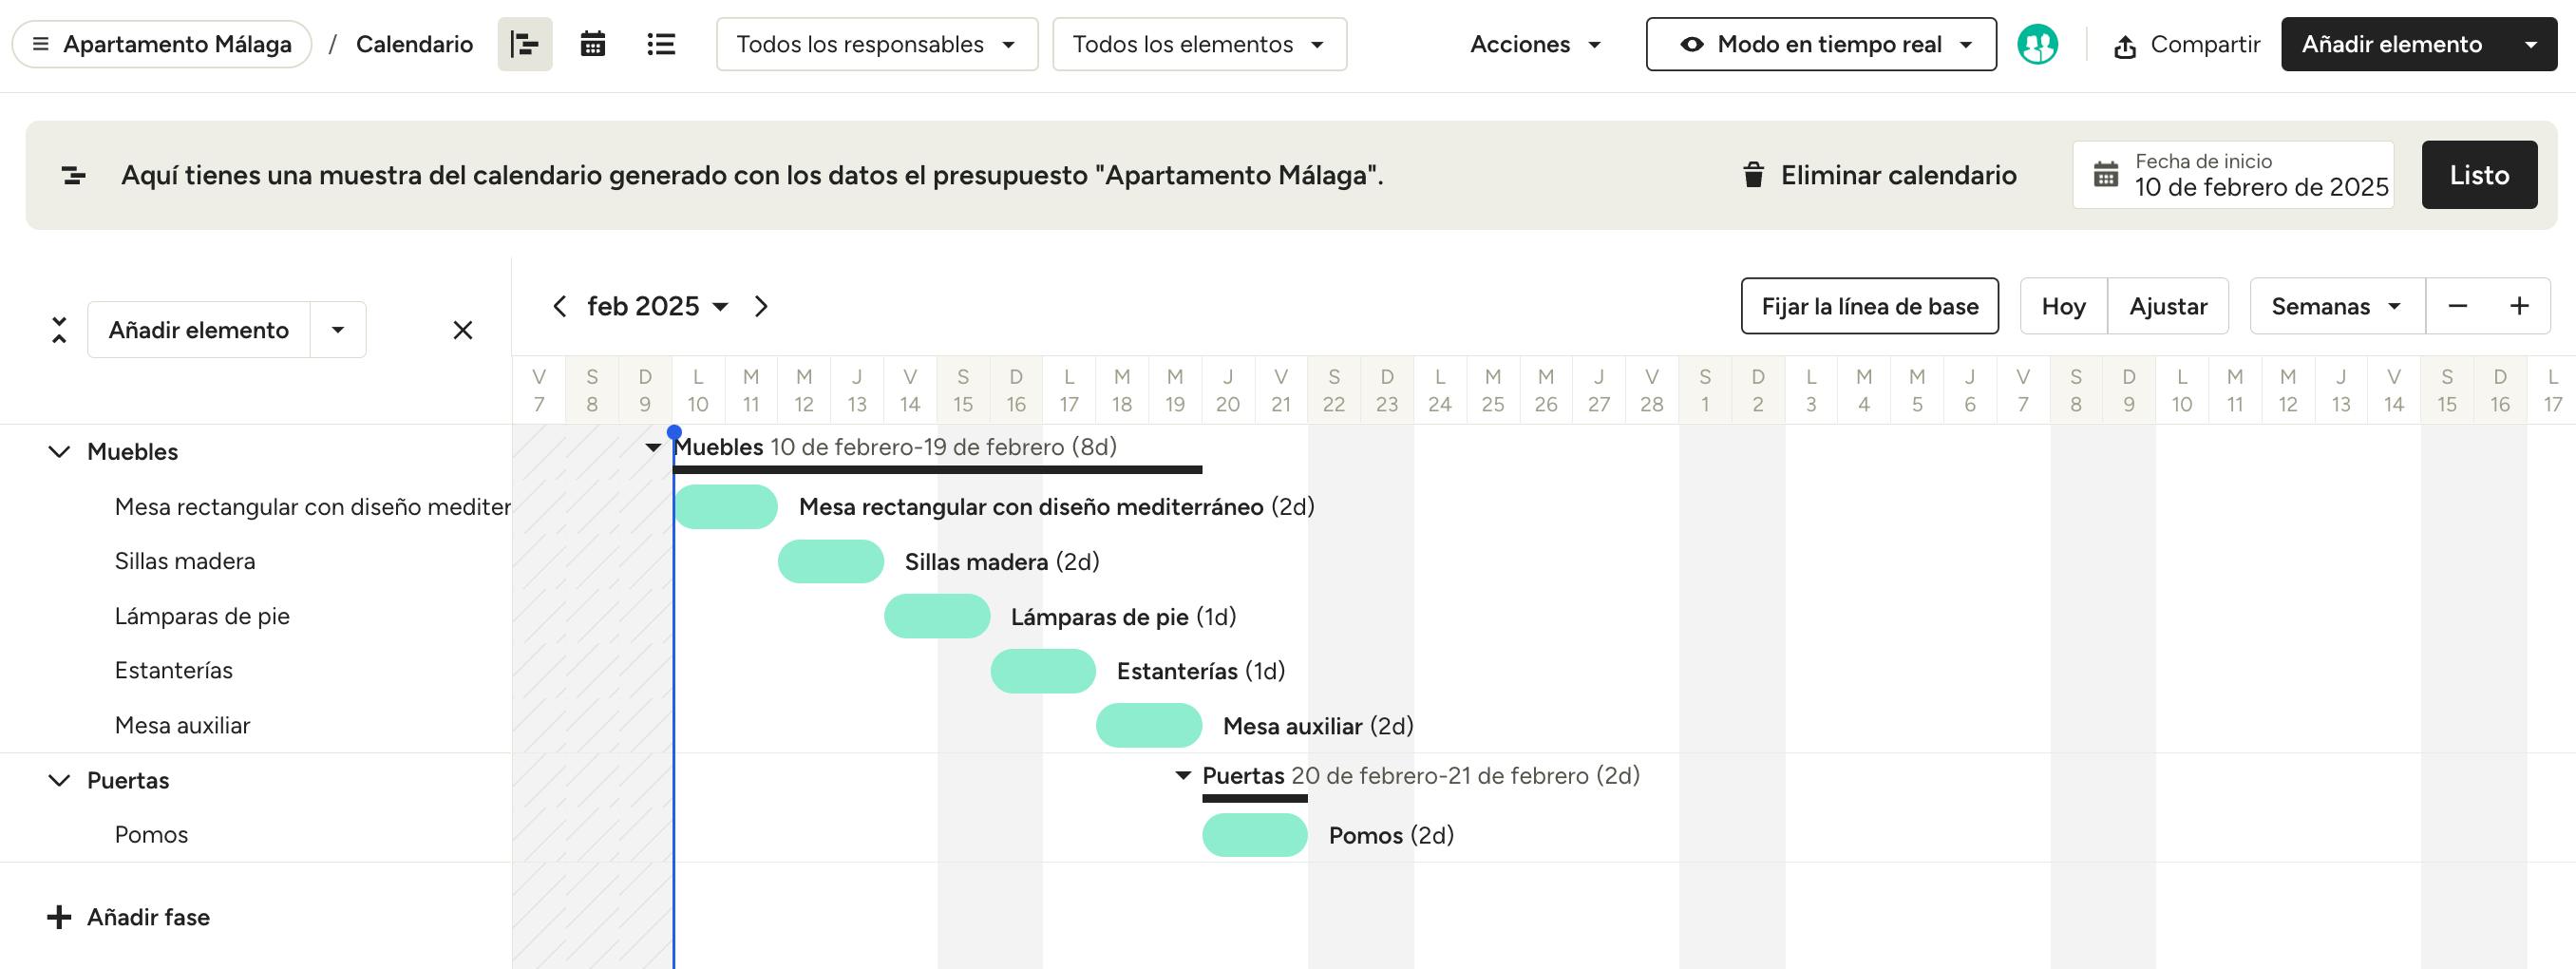Screen dimensions: 2576x969
Task: Zoom out the timeline with minus
Action: (x=2457, y=306)
